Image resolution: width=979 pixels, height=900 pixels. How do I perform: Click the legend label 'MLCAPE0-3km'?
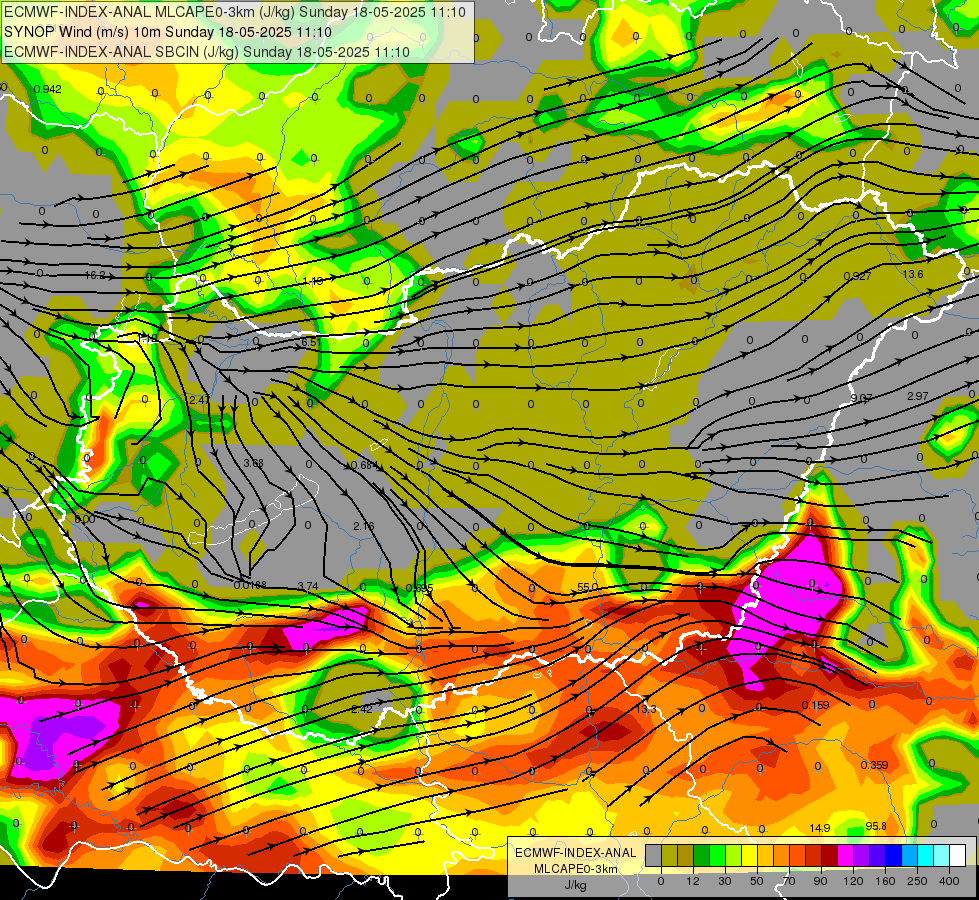pyautogui.click(x=576, y=869)
